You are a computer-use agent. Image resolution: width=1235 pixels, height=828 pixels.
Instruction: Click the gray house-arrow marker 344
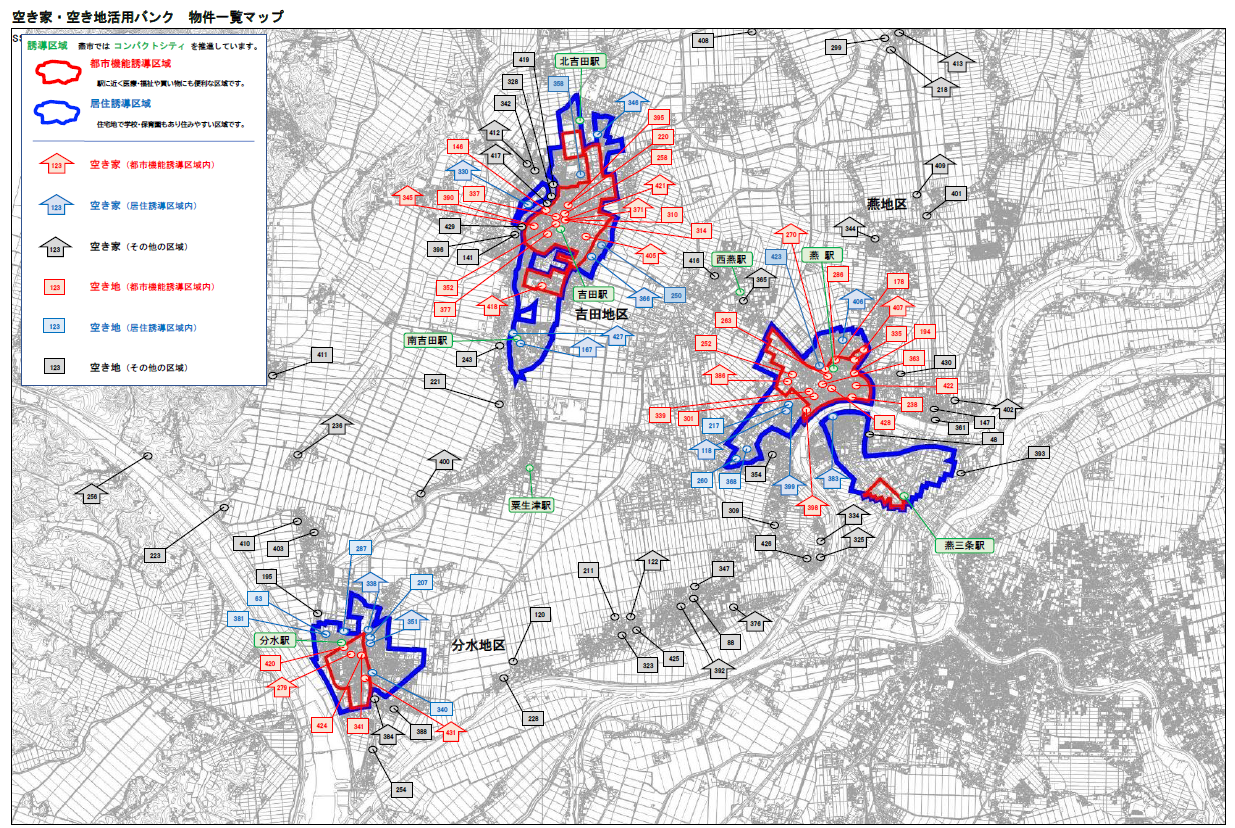849,228
